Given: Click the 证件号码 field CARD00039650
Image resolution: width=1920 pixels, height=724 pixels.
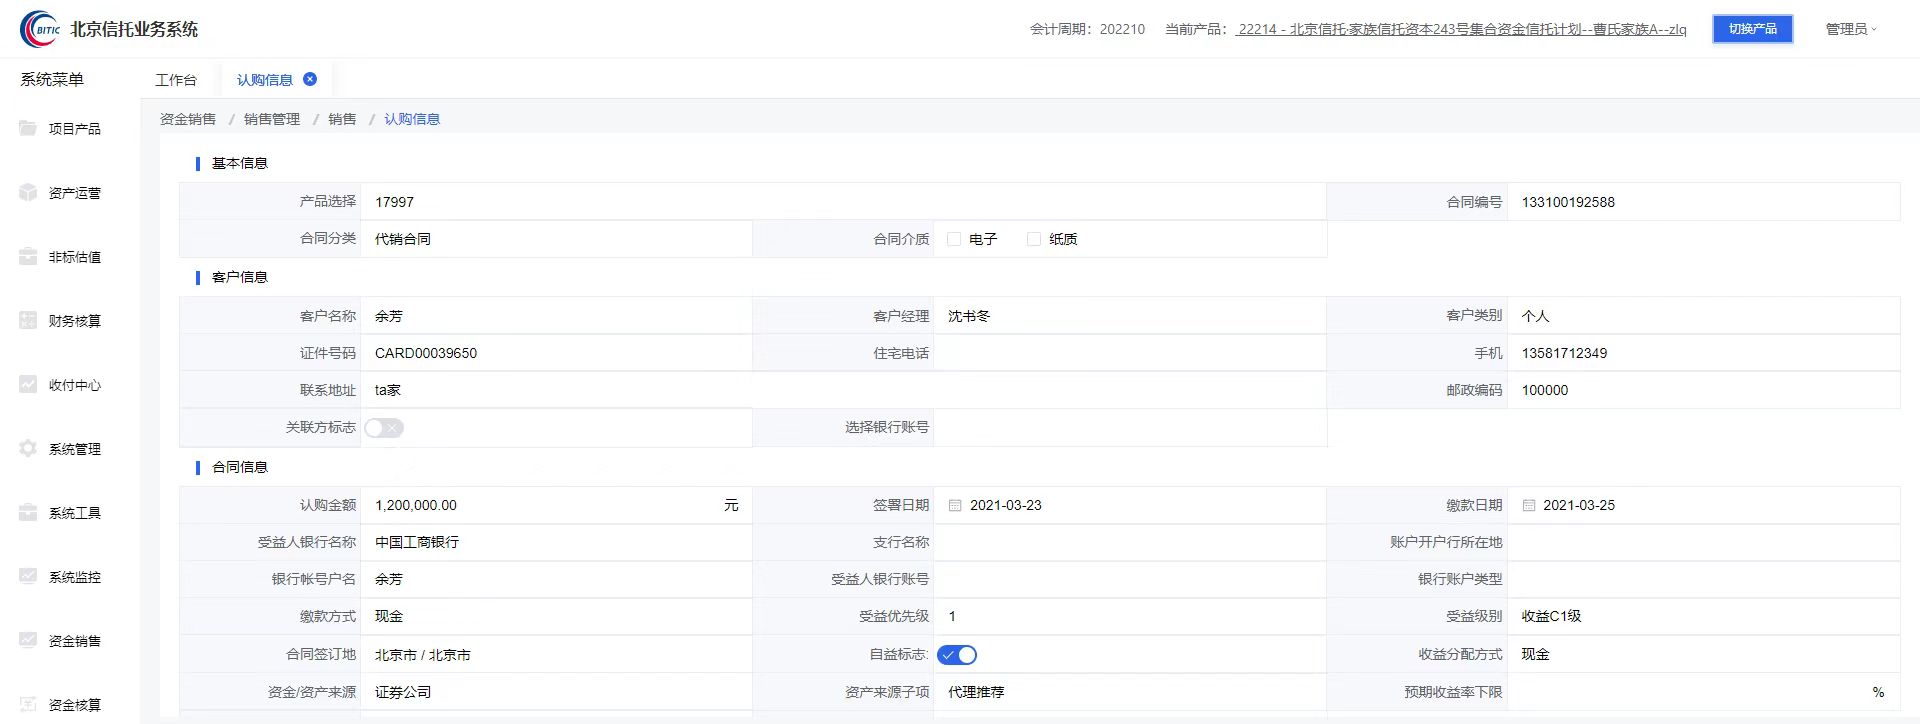Looking at the screenshot, I should tap(556, 353).
